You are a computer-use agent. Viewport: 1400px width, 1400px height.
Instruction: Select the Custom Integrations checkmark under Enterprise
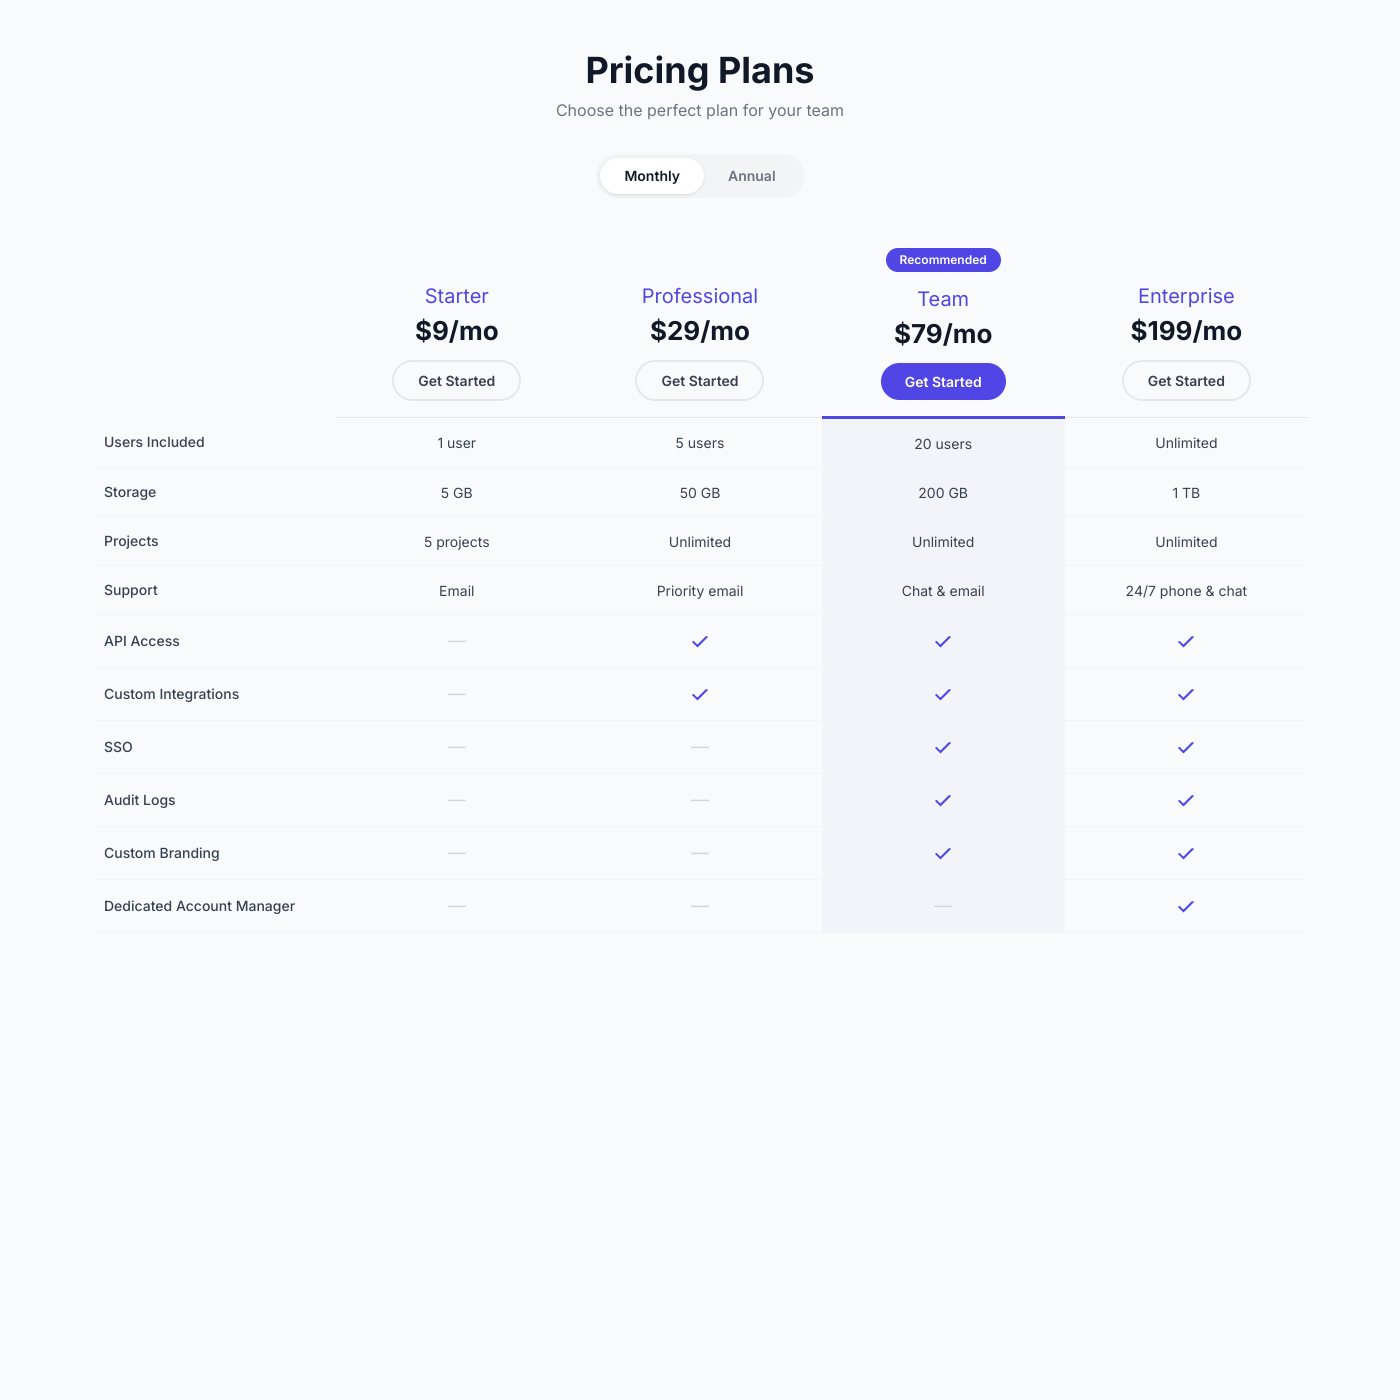[x=1185, y=694]
